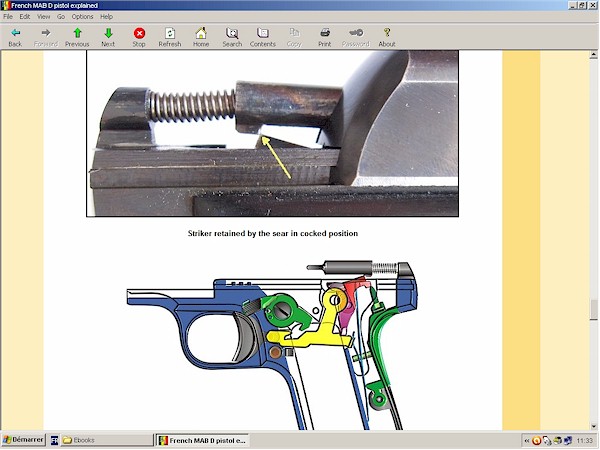Click the Copy toolbar icon
This screenshot has width=600, height=450.
point(294,38)
